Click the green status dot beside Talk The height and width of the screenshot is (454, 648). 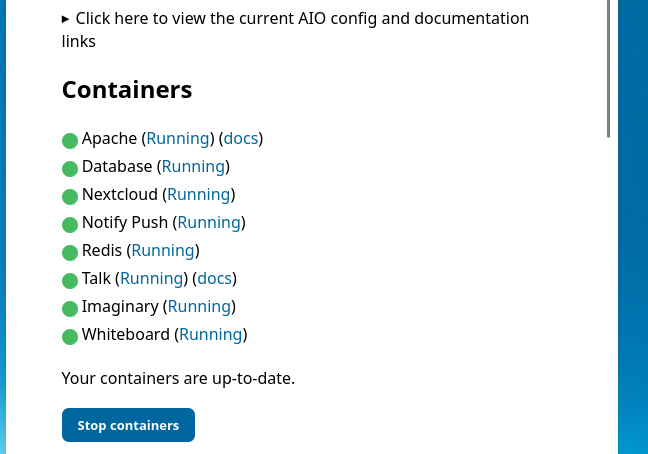[x=70, y=280]
